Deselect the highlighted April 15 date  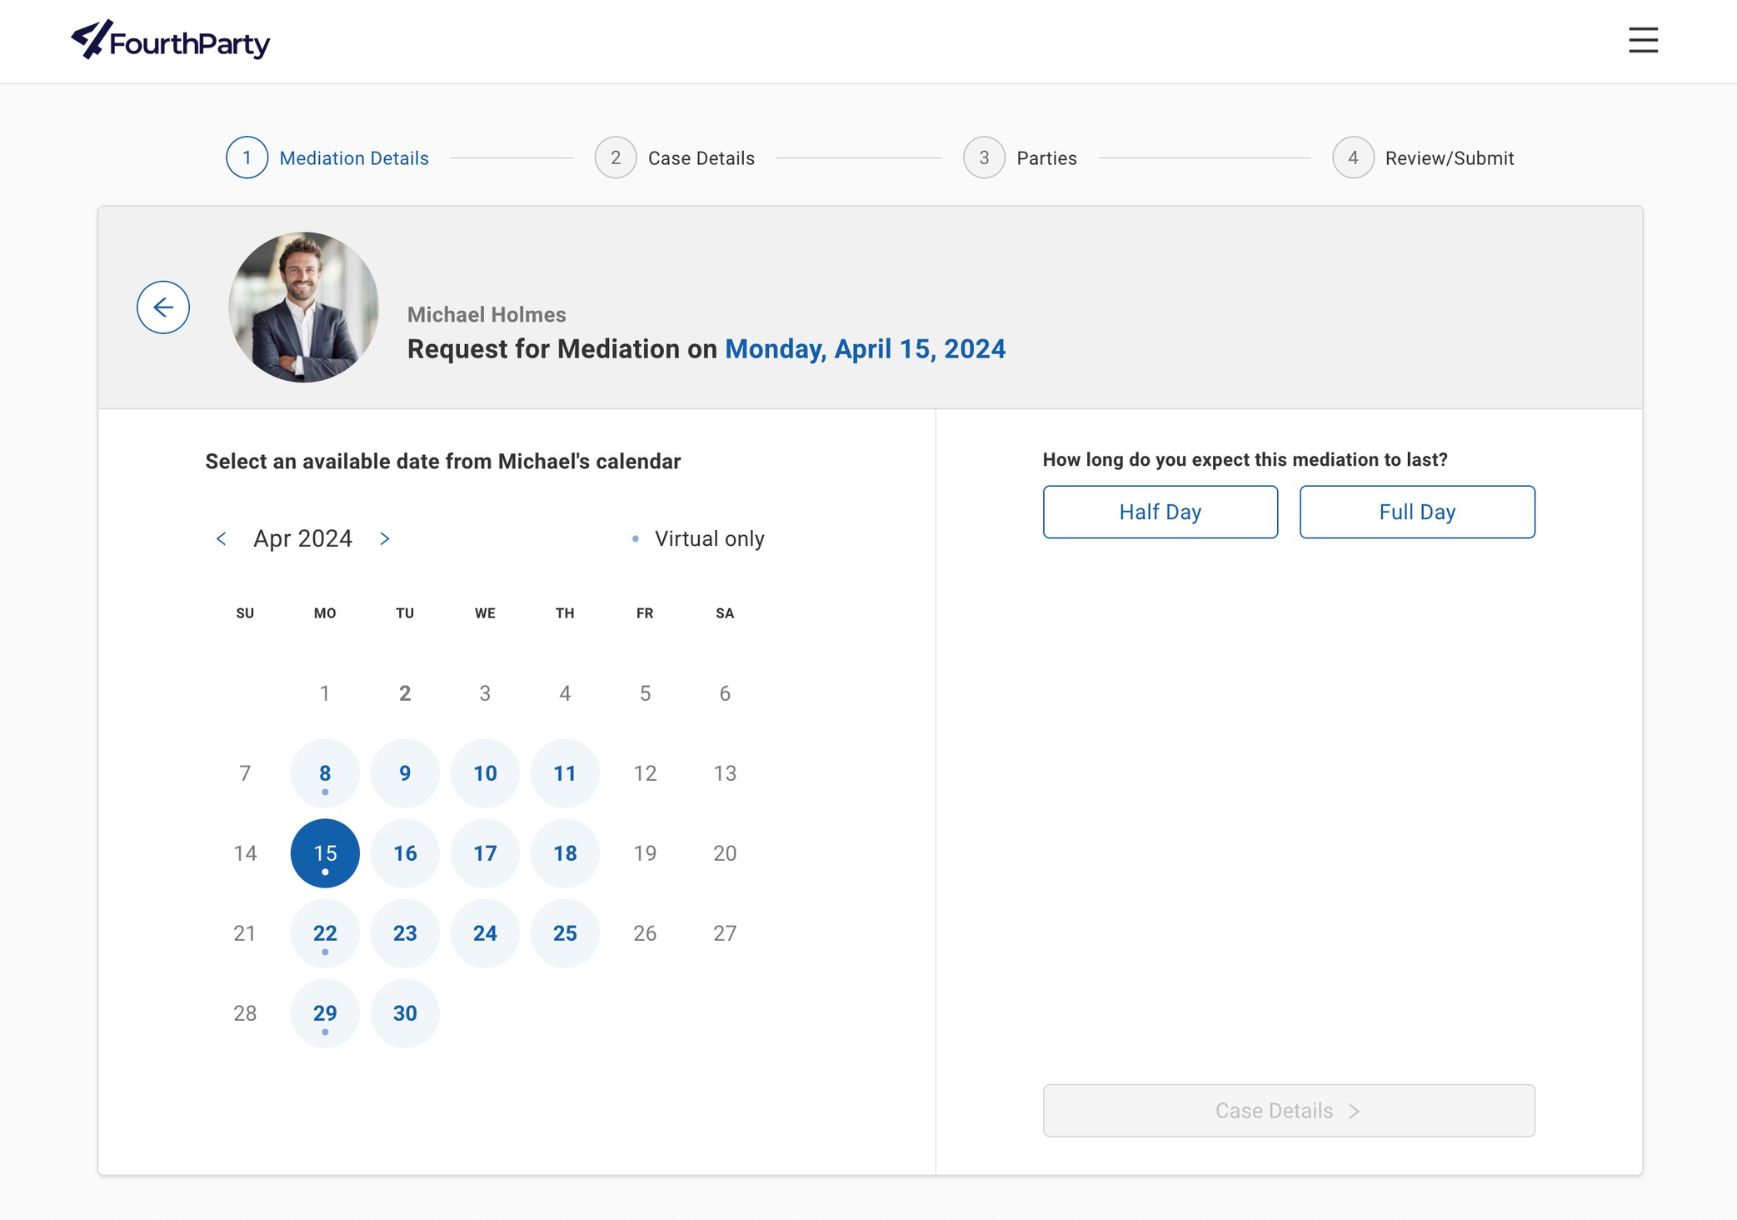click(x=324, y=853)
